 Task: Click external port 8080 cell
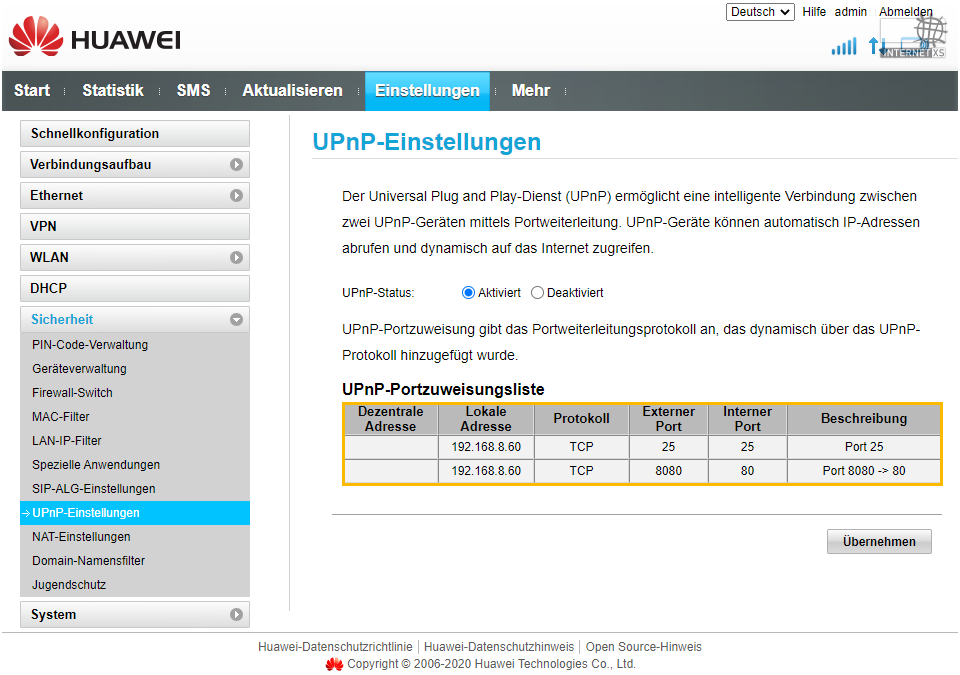(x=669, y=471)
